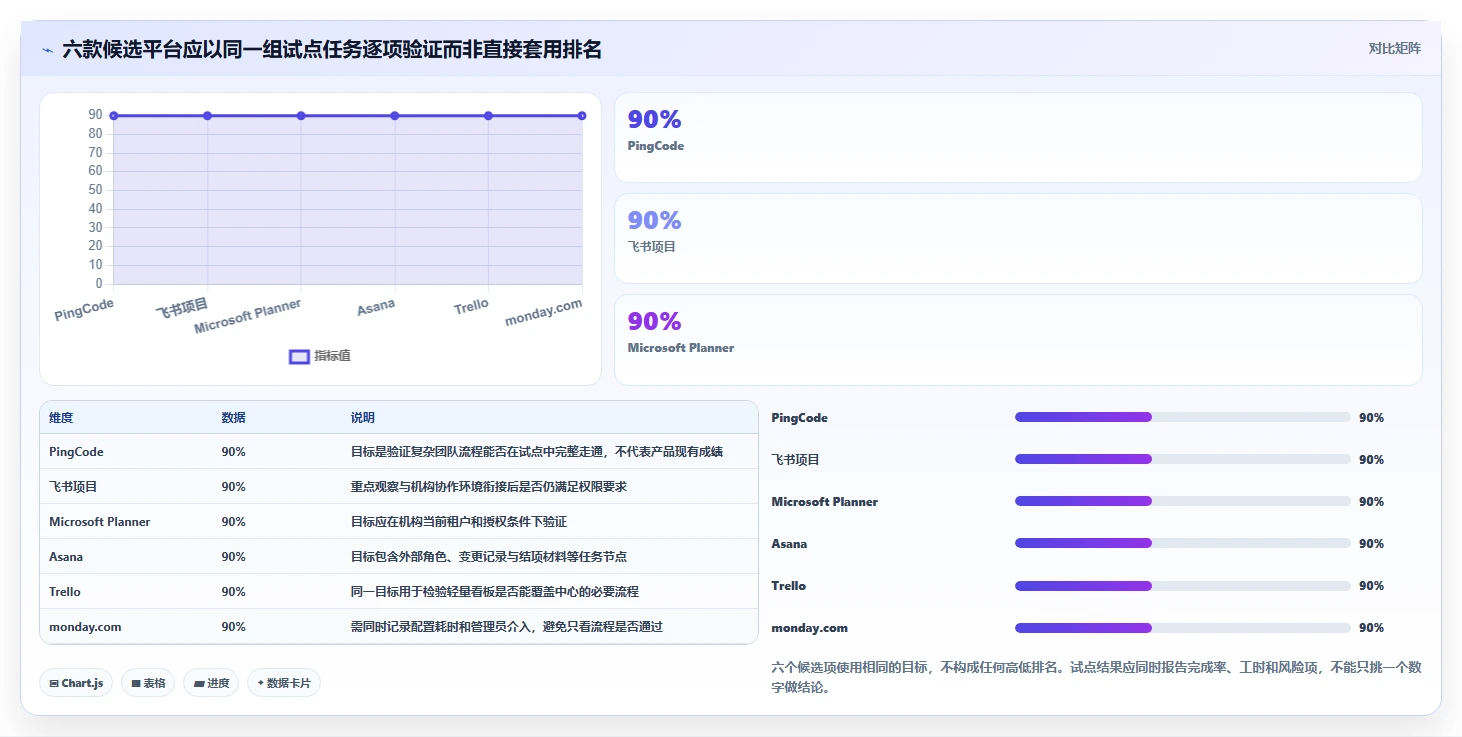1462x737 pixels.
Task: Toggle the 指标值 legend swatch
Action: point(299,356)
